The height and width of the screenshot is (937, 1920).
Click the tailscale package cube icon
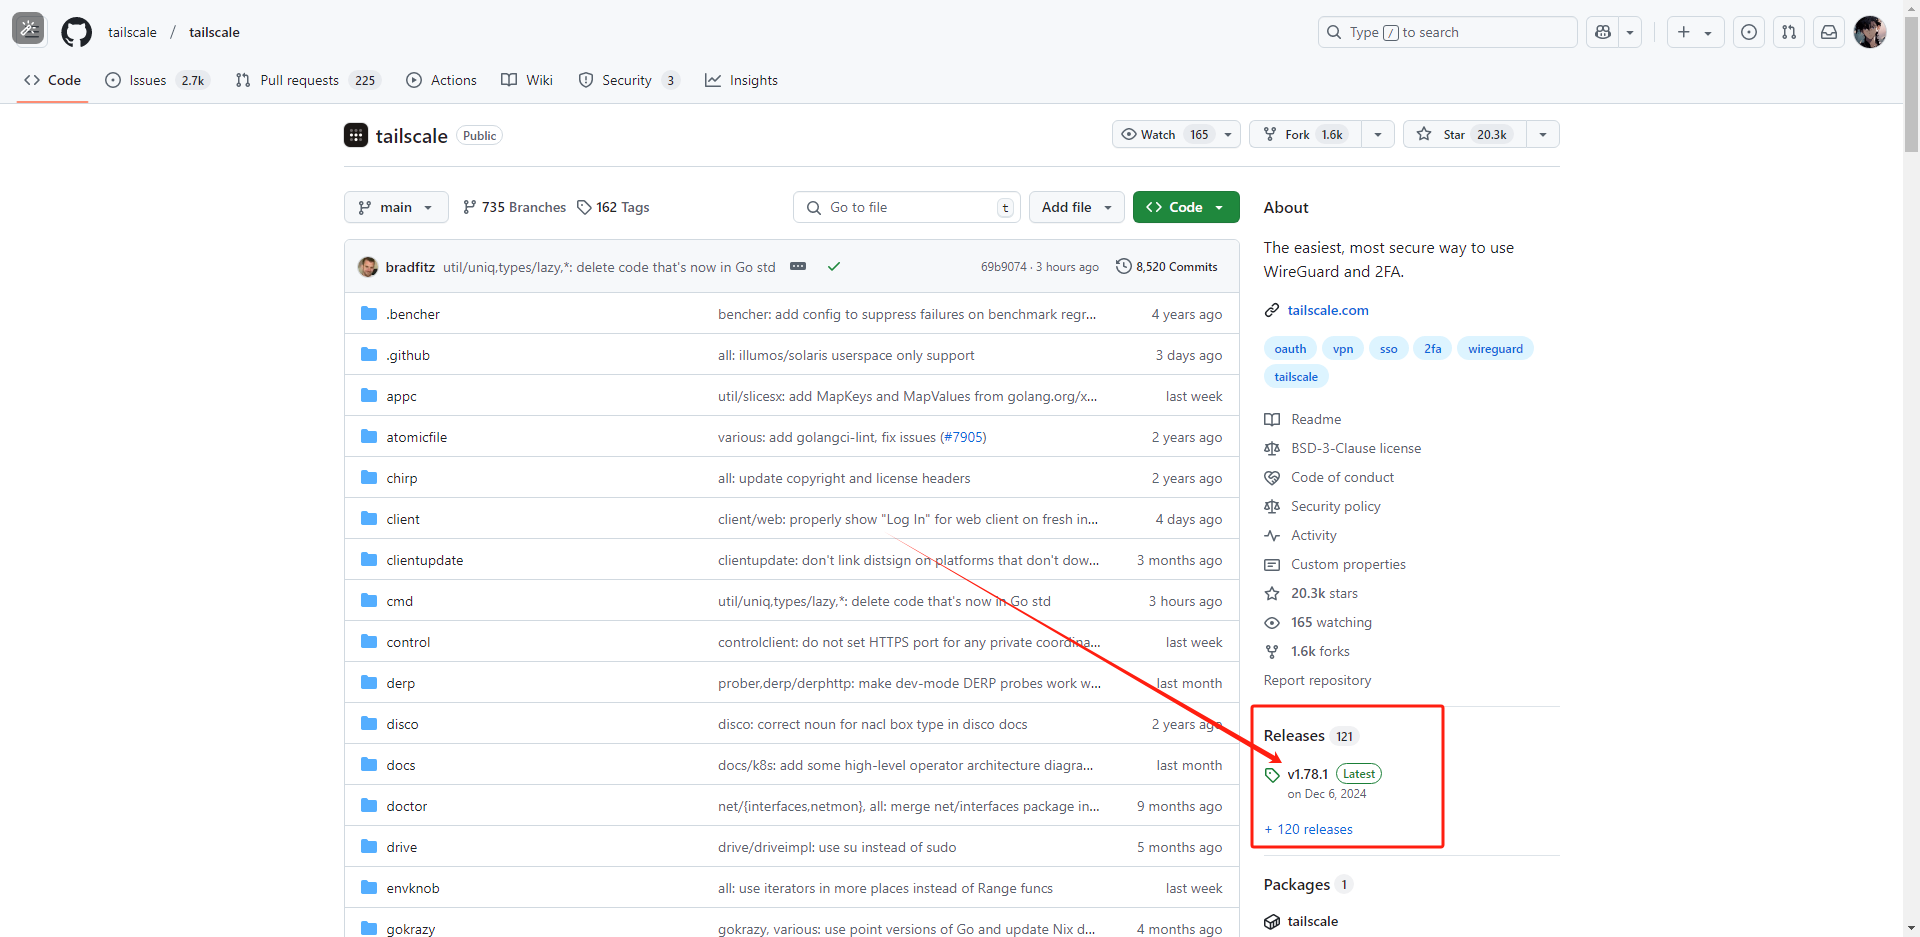click(1272, 922)
